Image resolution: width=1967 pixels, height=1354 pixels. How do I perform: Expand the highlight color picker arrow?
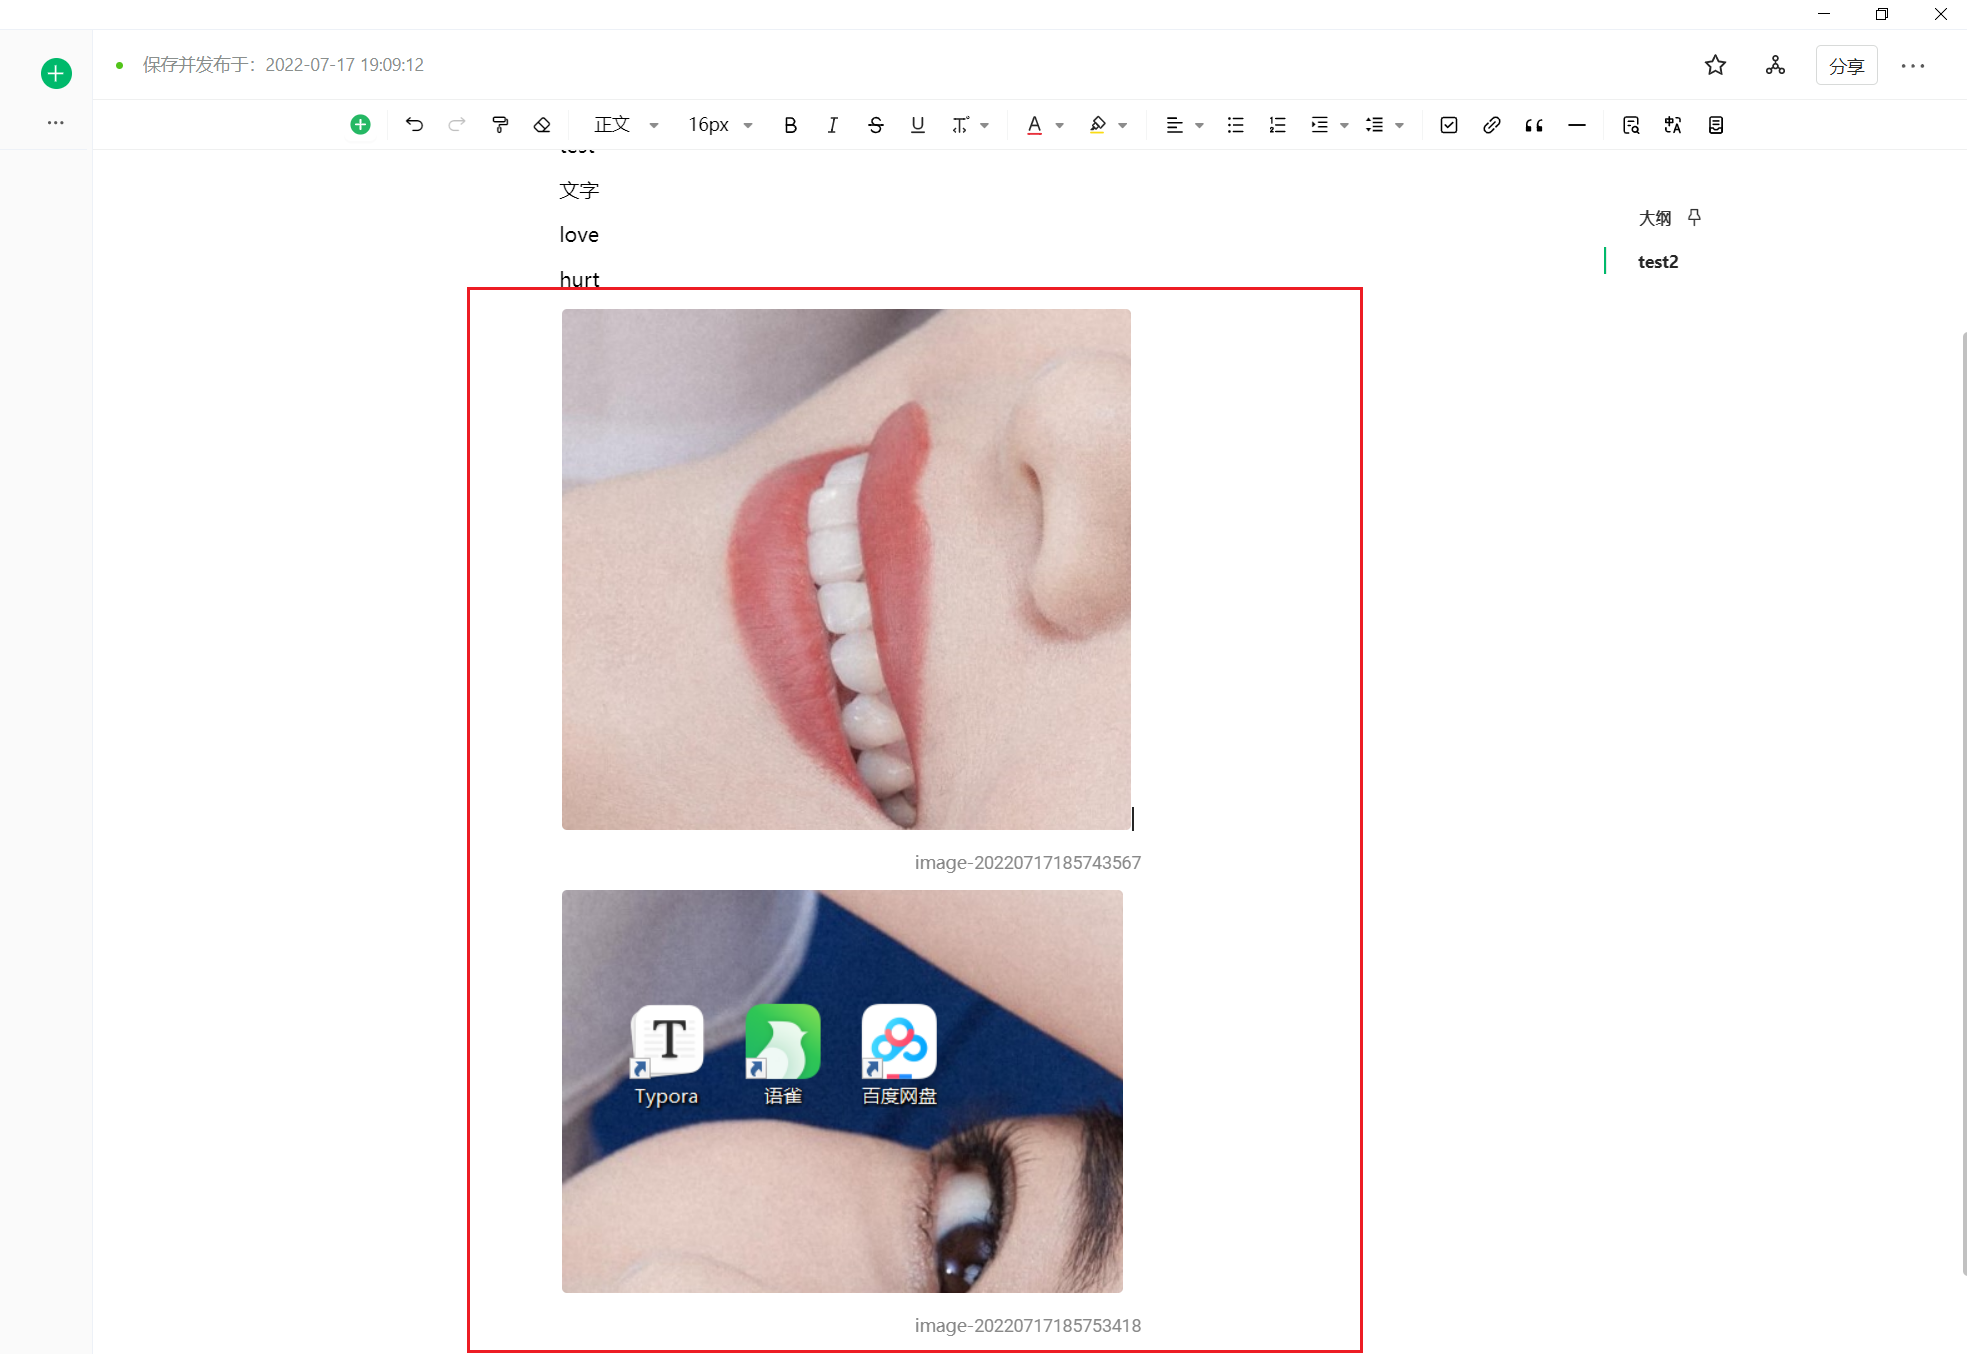click(x=1123, y=125)
